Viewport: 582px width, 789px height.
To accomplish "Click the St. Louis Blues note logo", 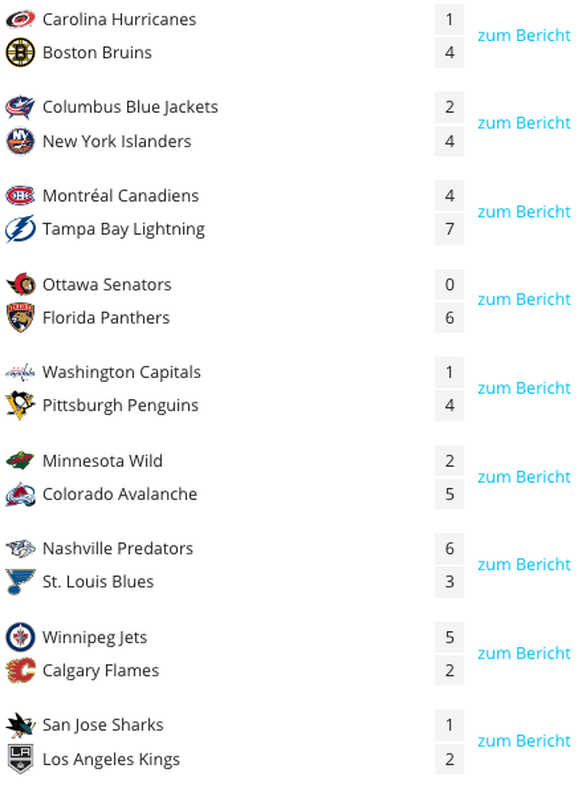I will [20, 582].
